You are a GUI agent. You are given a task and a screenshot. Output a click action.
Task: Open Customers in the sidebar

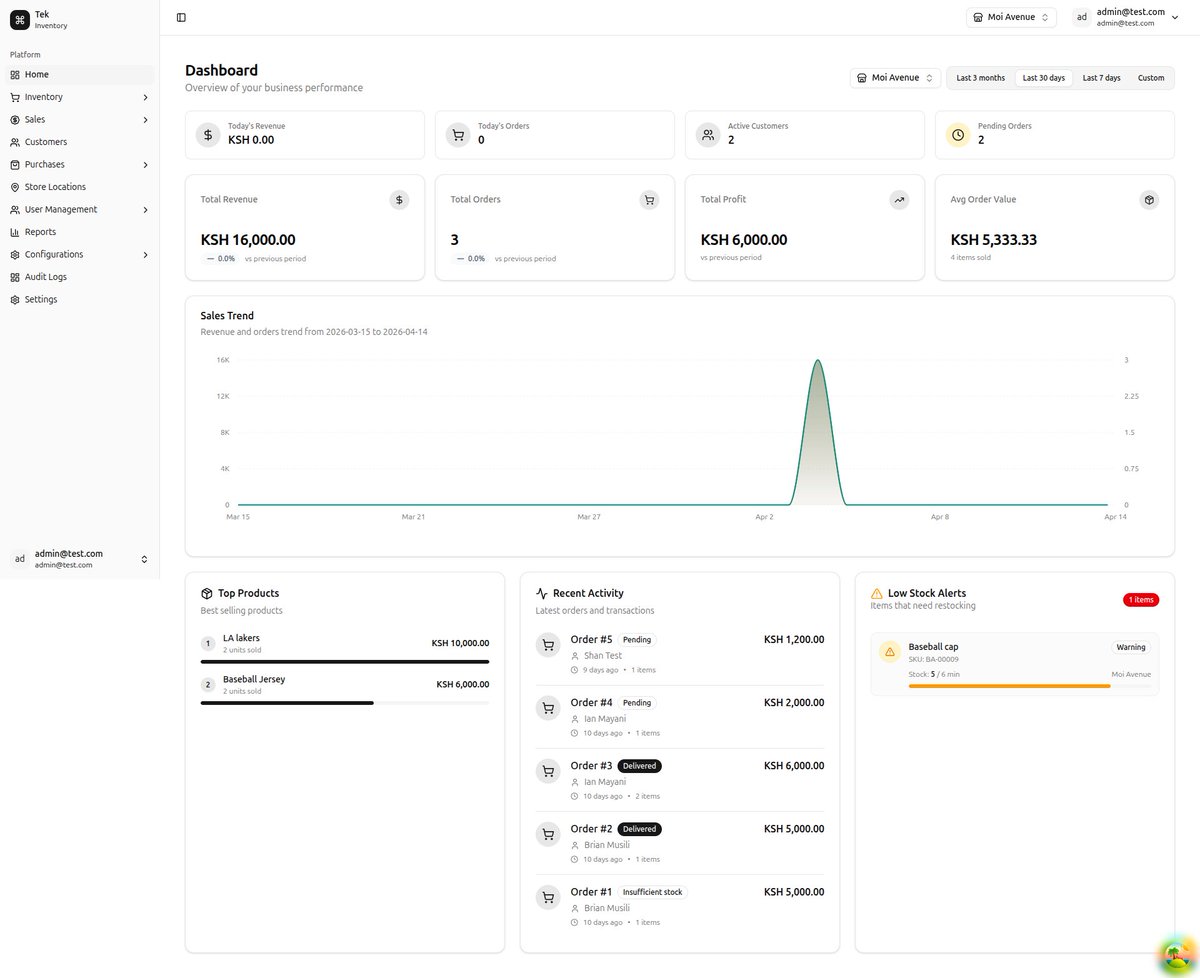tap(80, 142)
